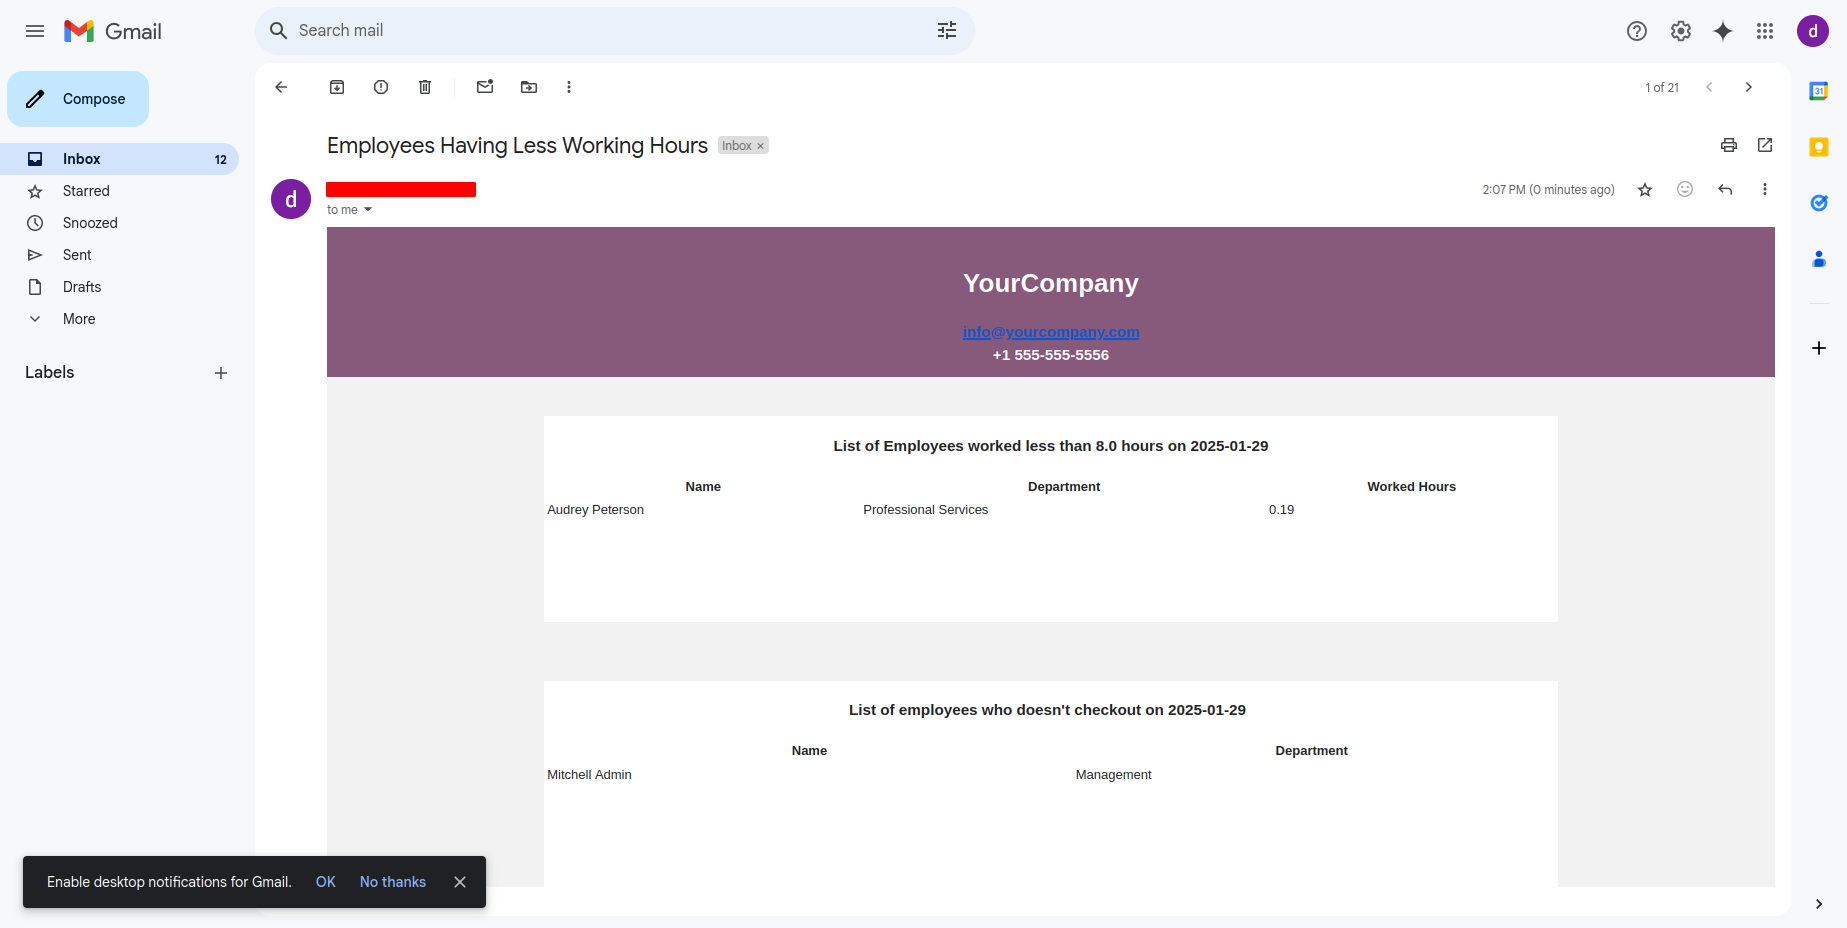The height and width of the screenshot is (928, 1847).
Task: Star this message
Action: (1645, 189)
